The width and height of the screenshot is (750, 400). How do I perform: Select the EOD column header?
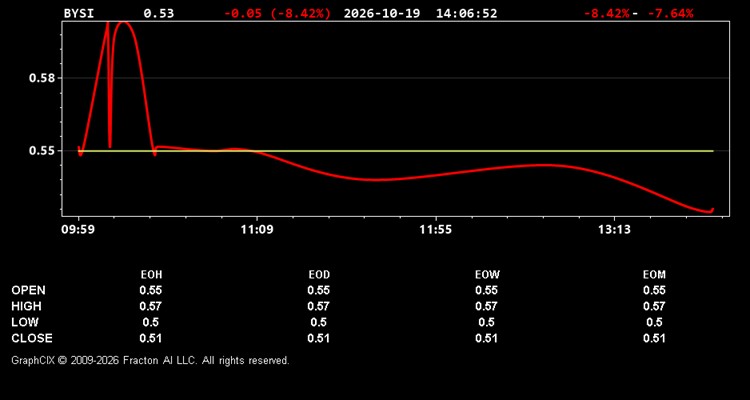319,275
